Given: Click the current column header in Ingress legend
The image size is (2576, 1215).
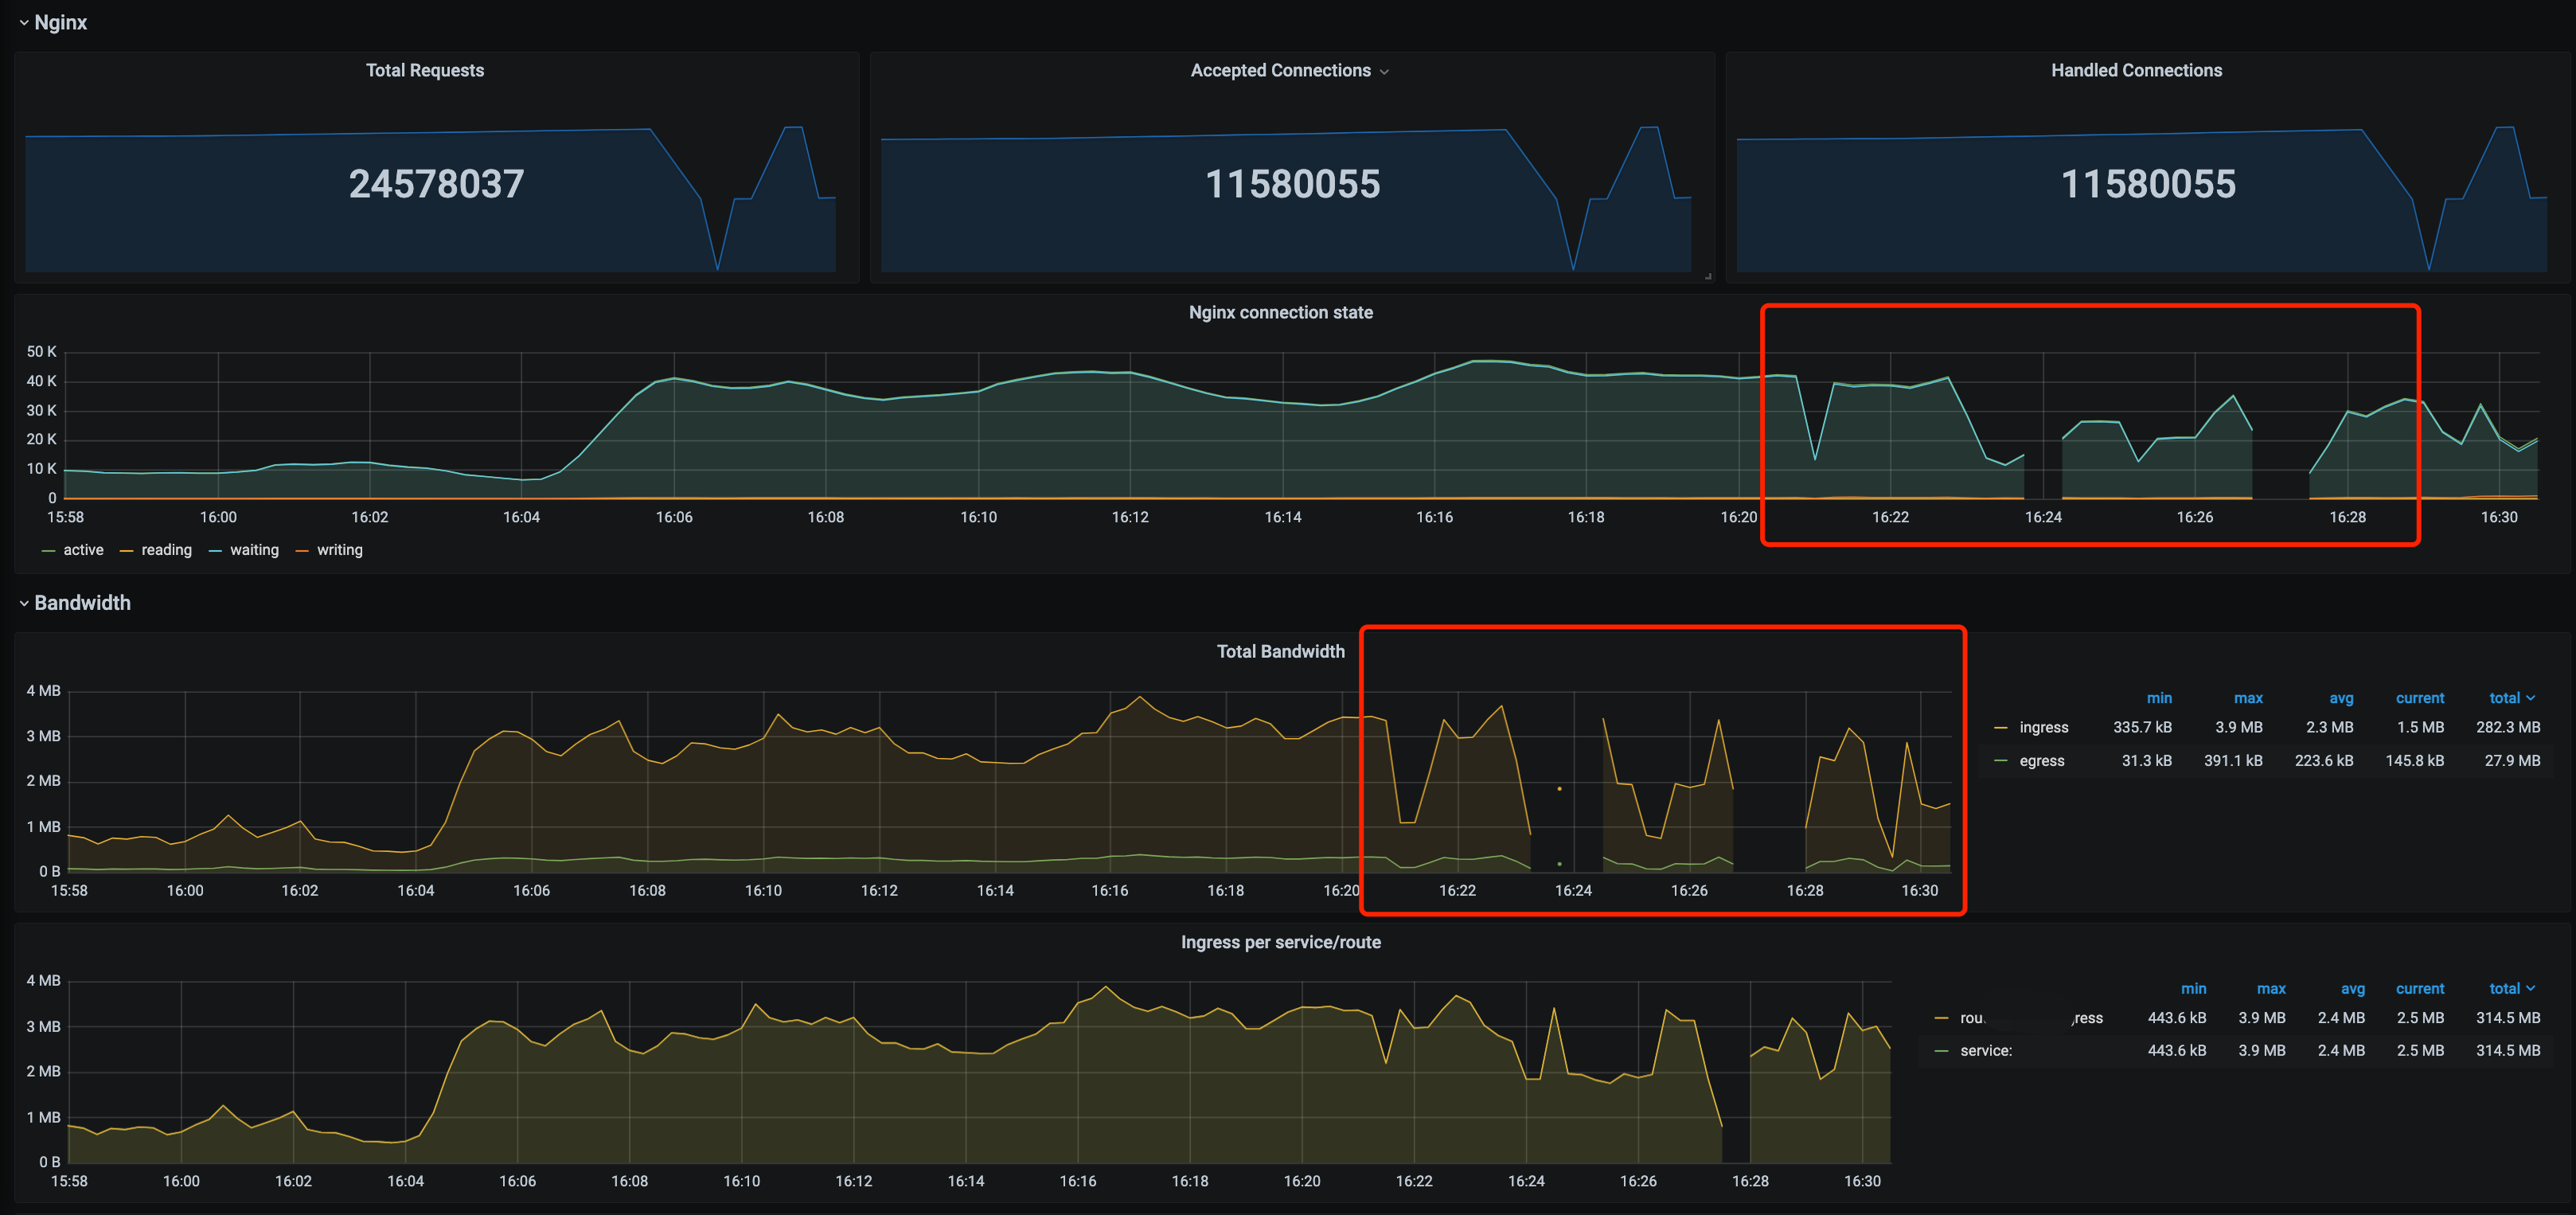Looking at the screenshot, I should click(x=2420, y=988).
